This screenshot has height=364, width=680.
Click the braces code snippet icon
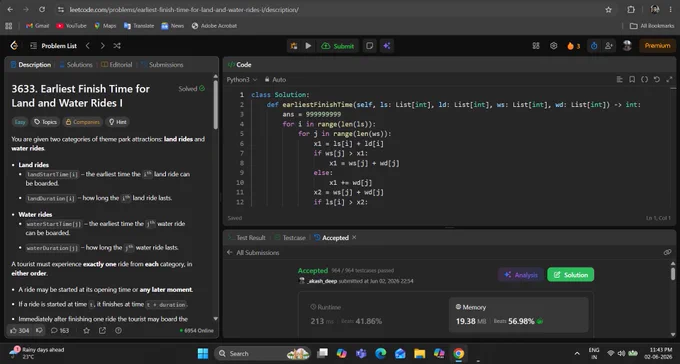[644, 79]
